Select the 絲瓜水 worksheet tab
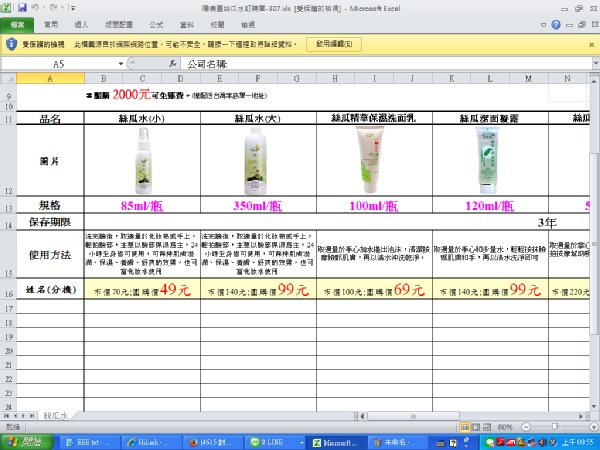The width and height of the screenshot is (600, 450). point(55,414)
